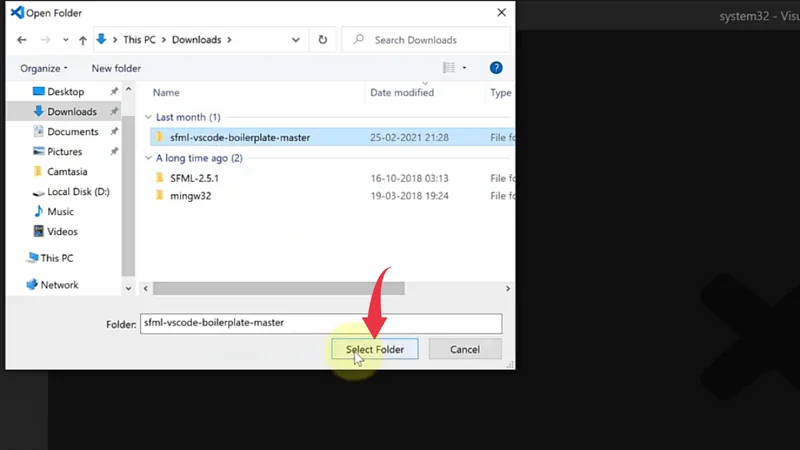Change the view layout icon
Image resolution: width=800 pixels, height=450 pixels.
point(449,68)
